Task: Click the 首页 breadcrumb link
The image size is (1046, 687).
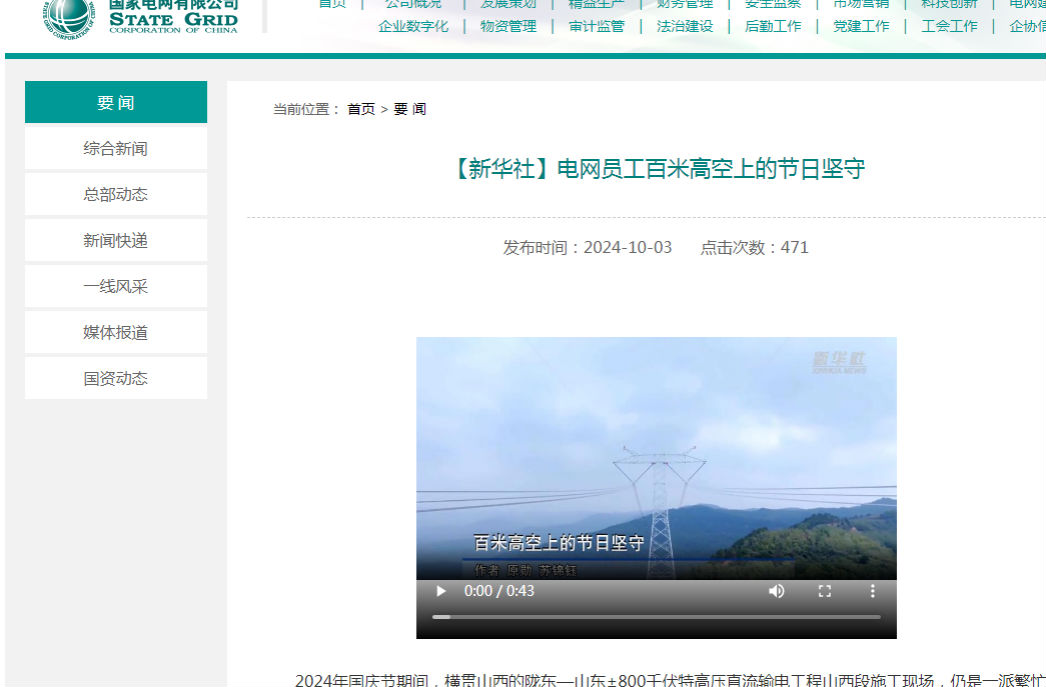Action: point(361,109)
